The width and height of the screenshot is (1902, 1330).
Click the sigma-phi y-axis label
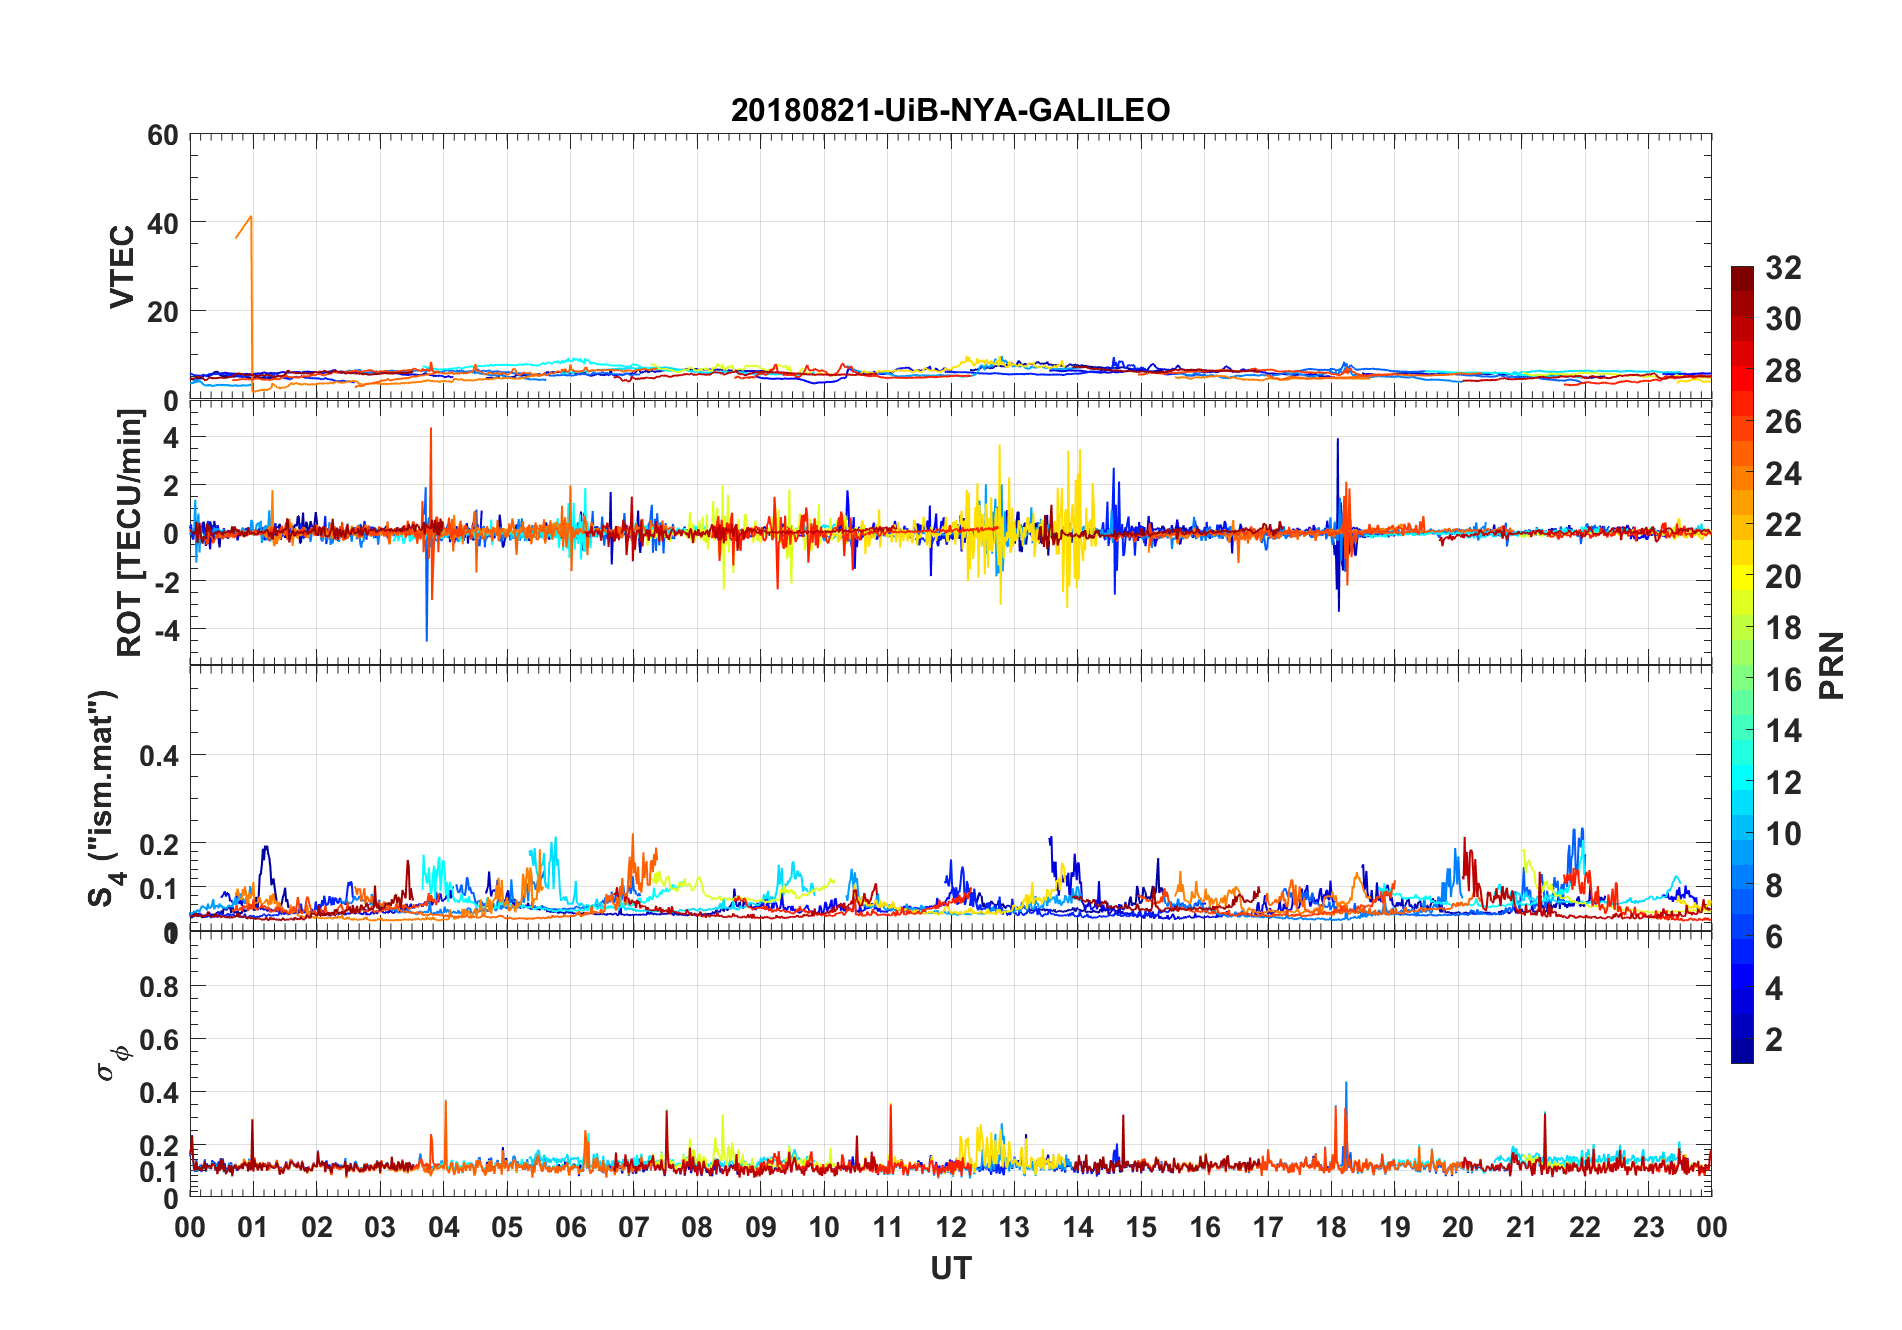coord(113,1062)
